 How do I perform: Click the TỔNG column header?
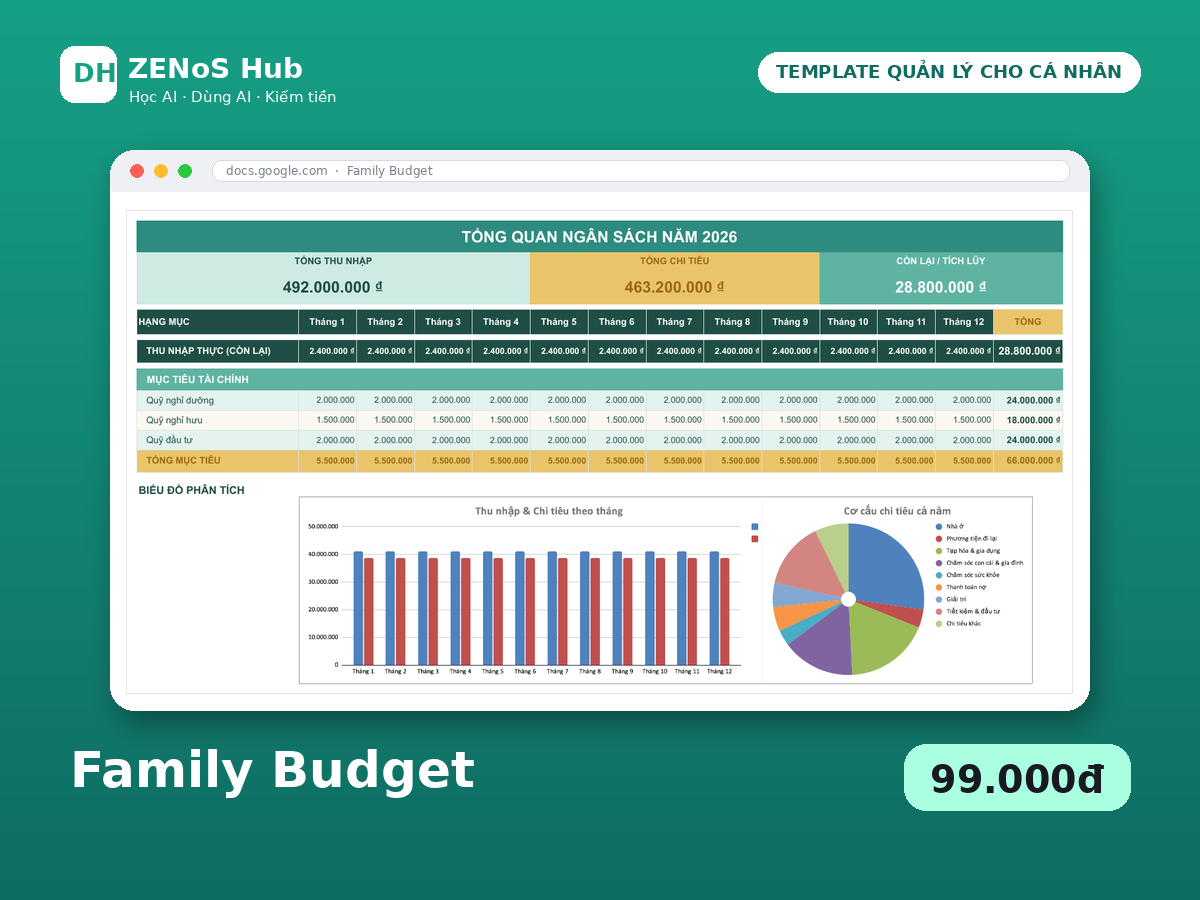(1028, 322)
